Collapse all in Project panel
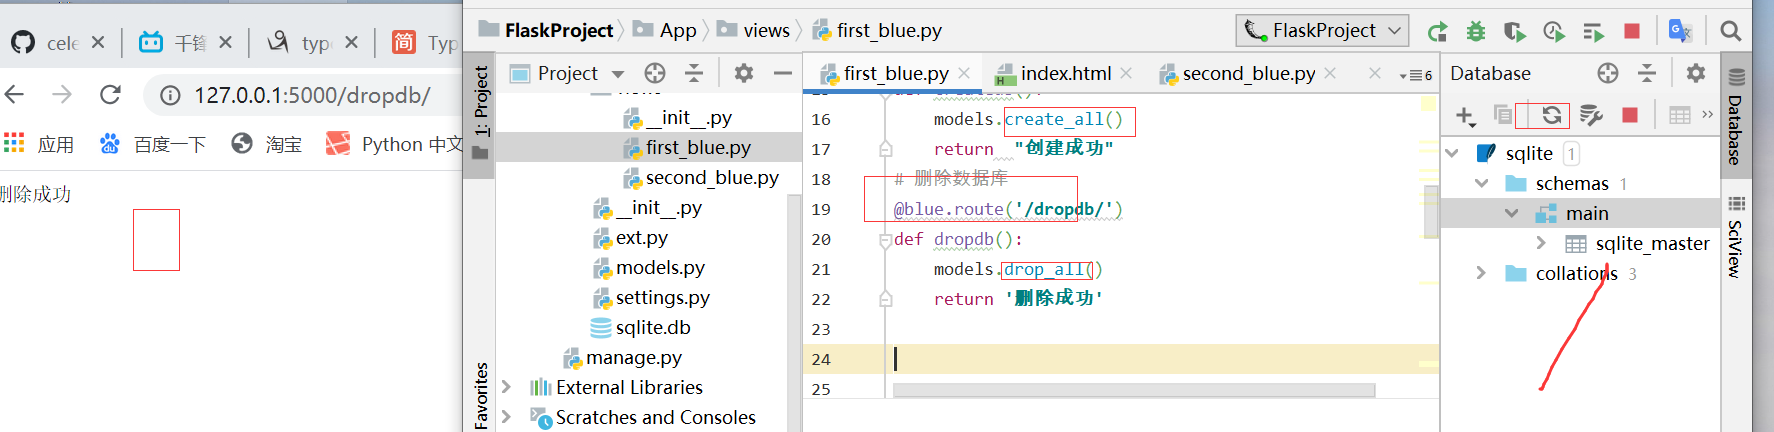1774x432 pixels. [x=694, y=73]
